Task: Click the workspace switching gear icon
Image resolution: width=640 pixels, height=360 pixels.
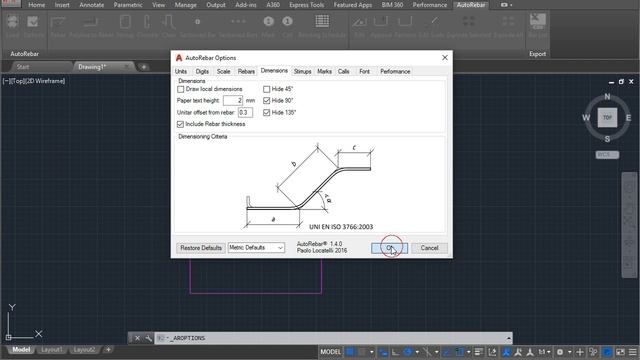Action: pos(560,352)
